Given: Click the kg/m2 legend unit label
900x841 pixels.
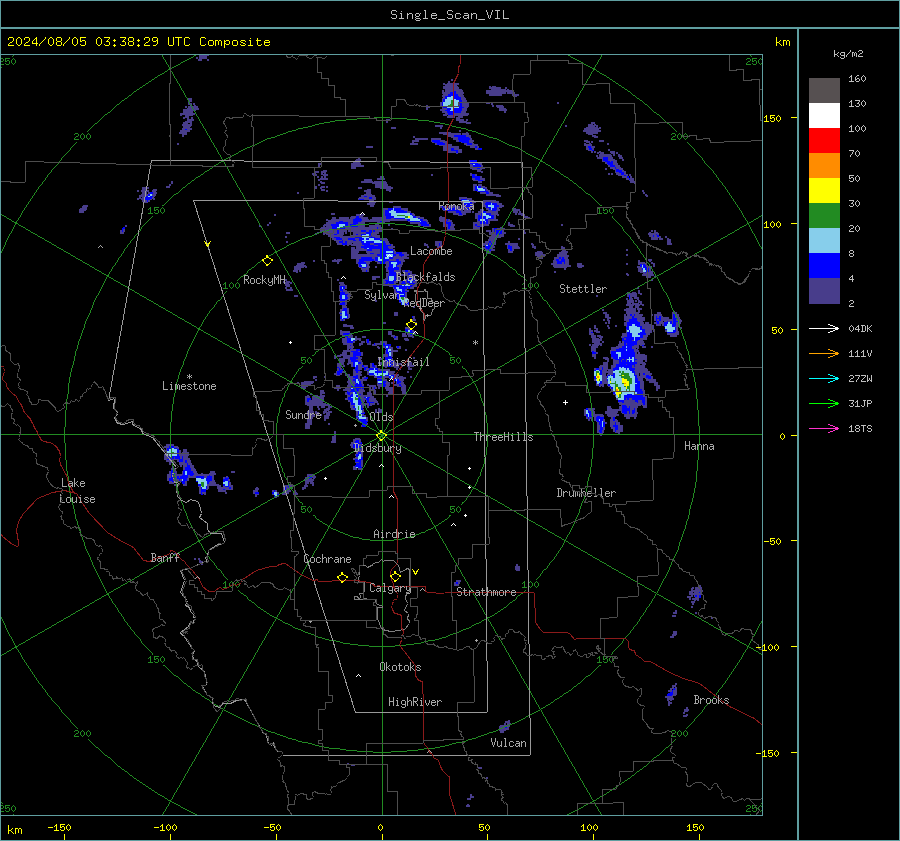Looking at the screenshot, I should click(x=848, y=54).
